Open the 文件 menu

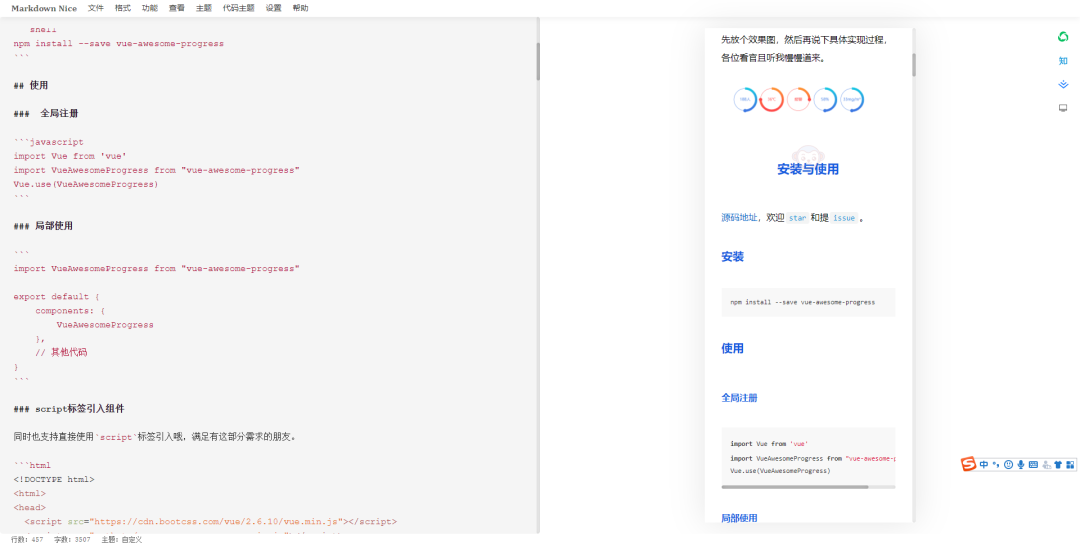click(96, 8)
